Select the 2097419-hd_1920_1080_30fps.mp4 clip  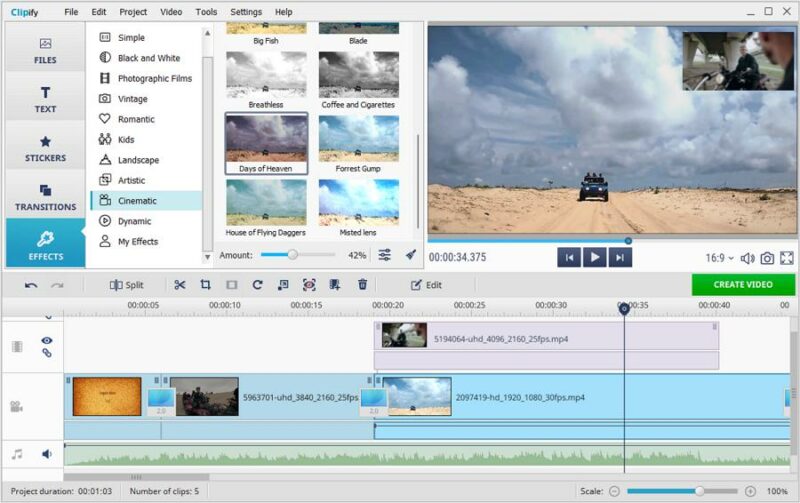click(x=582, y=397)
